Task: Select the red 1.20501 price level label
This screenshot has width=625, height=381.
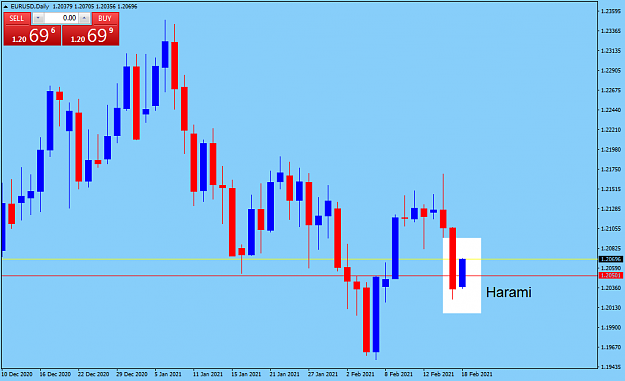Action: click(x=611, y=275)
